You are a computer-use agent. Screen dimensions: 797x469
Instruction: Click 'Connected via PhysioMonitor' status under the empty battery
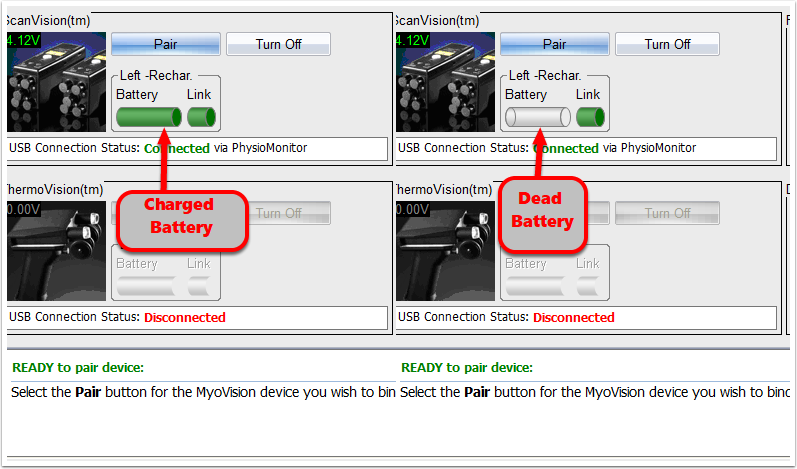click(x=615, y=148)
